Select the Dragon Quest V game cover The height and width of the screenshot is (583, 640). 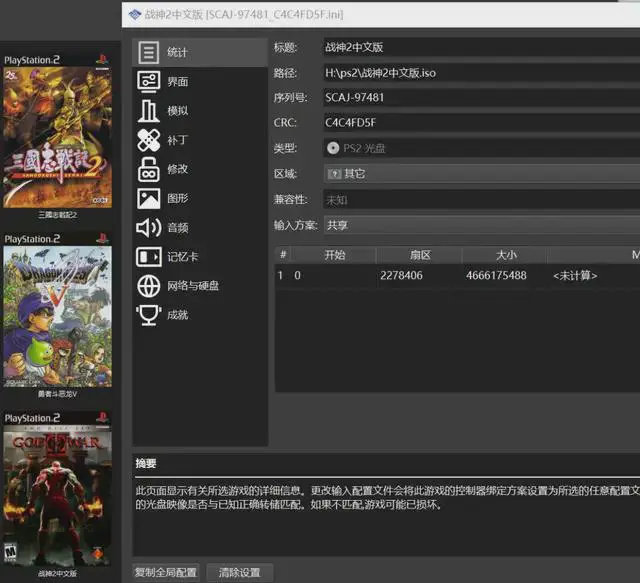[x=57, y=316]
